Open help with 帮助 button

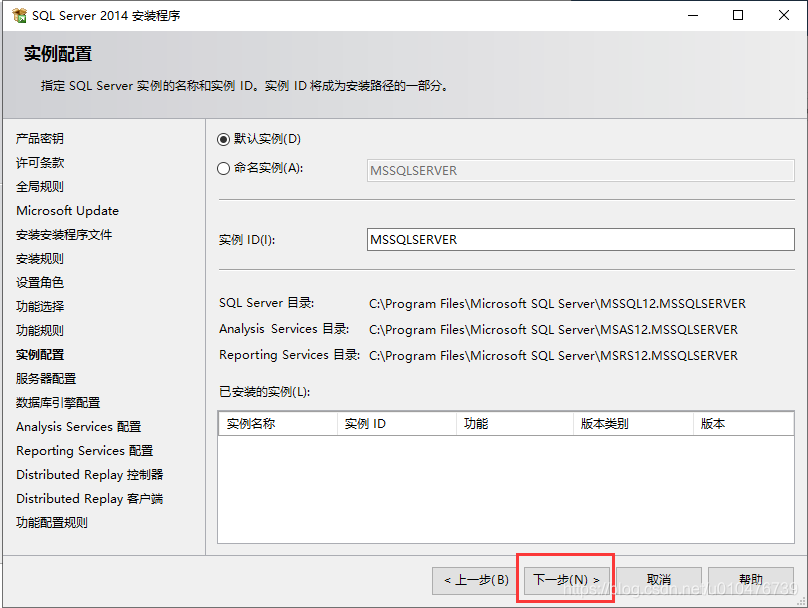tap(751, 580)
